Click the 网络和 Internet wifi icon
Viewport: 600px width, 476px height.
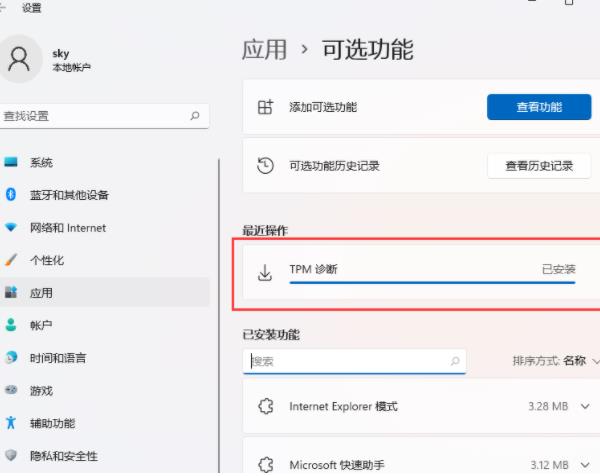click(x=11, y=227)
